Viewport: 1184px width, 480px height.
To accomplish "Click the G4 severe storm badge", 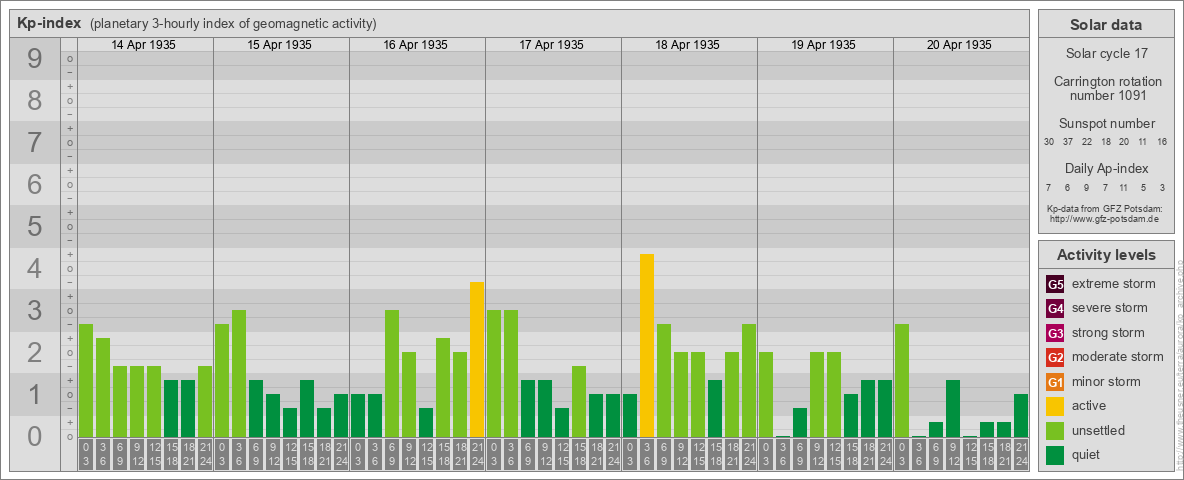I will 1055,309.
